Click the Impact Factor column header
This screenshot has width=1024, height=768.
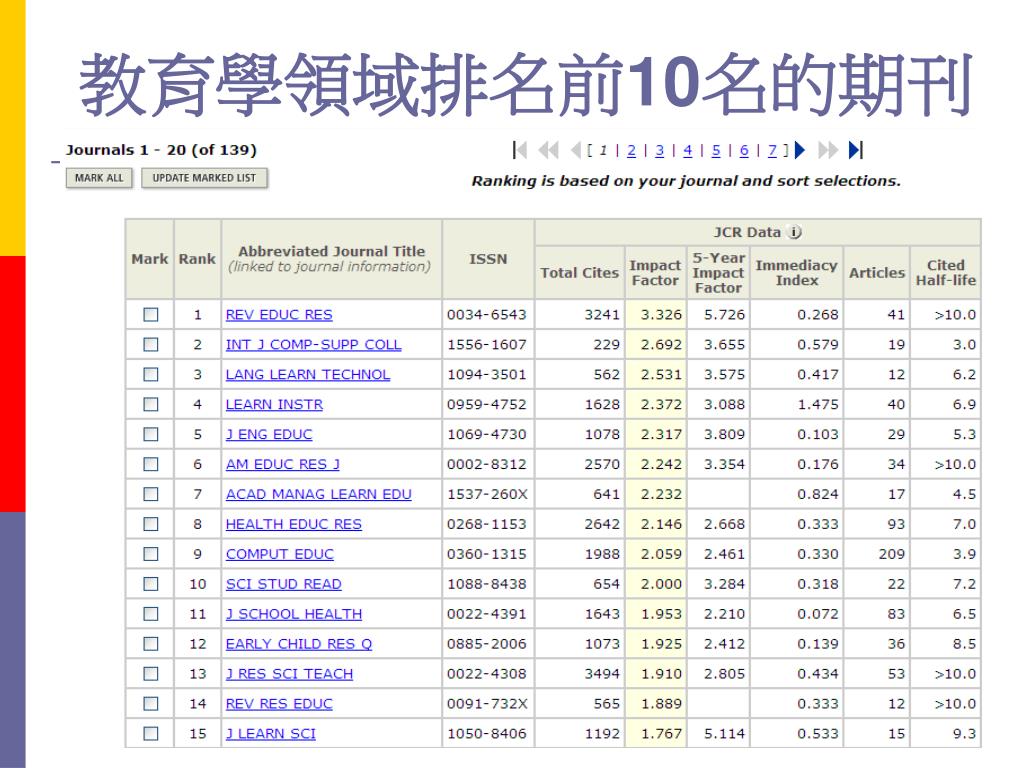[655, 273]
